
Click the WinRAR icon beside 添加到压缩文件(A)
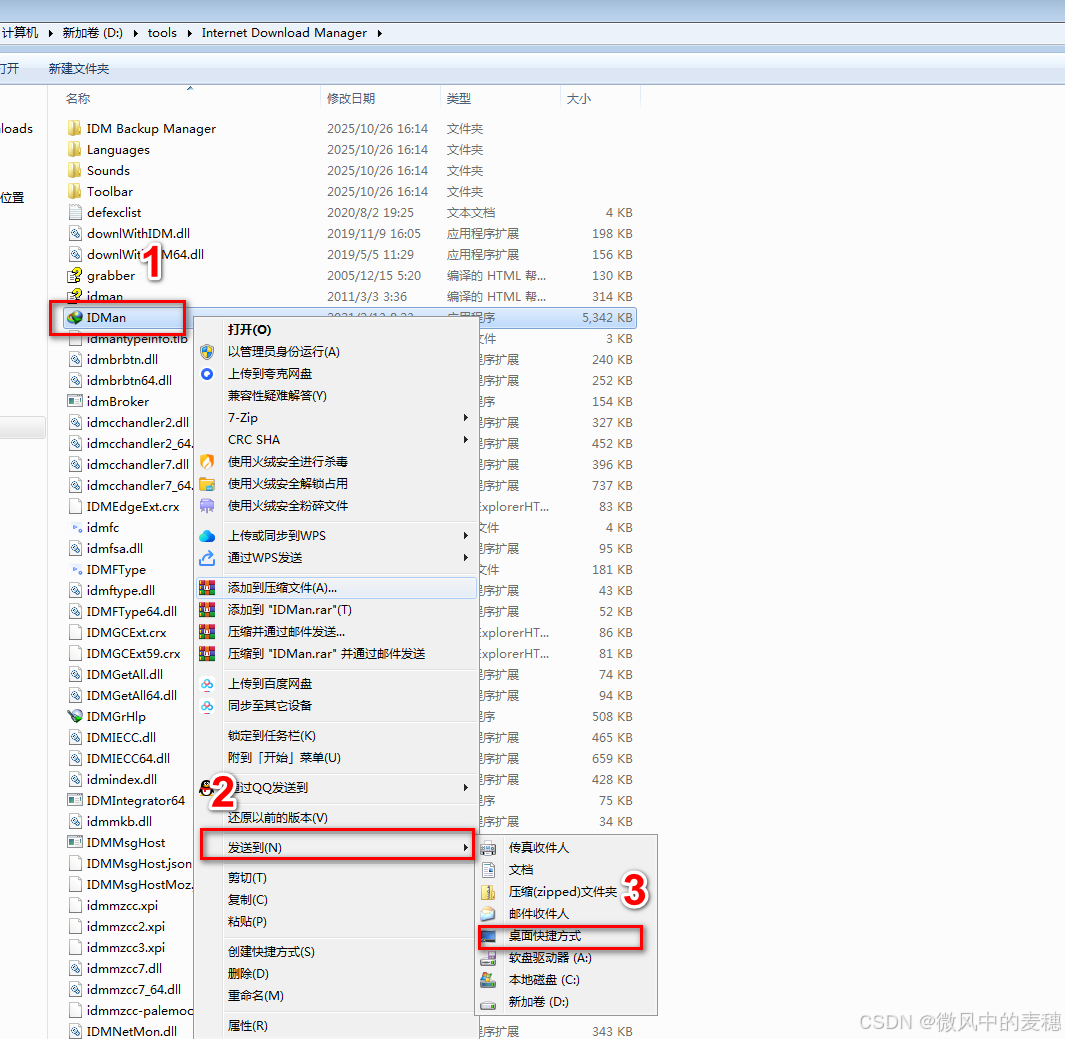207,588
